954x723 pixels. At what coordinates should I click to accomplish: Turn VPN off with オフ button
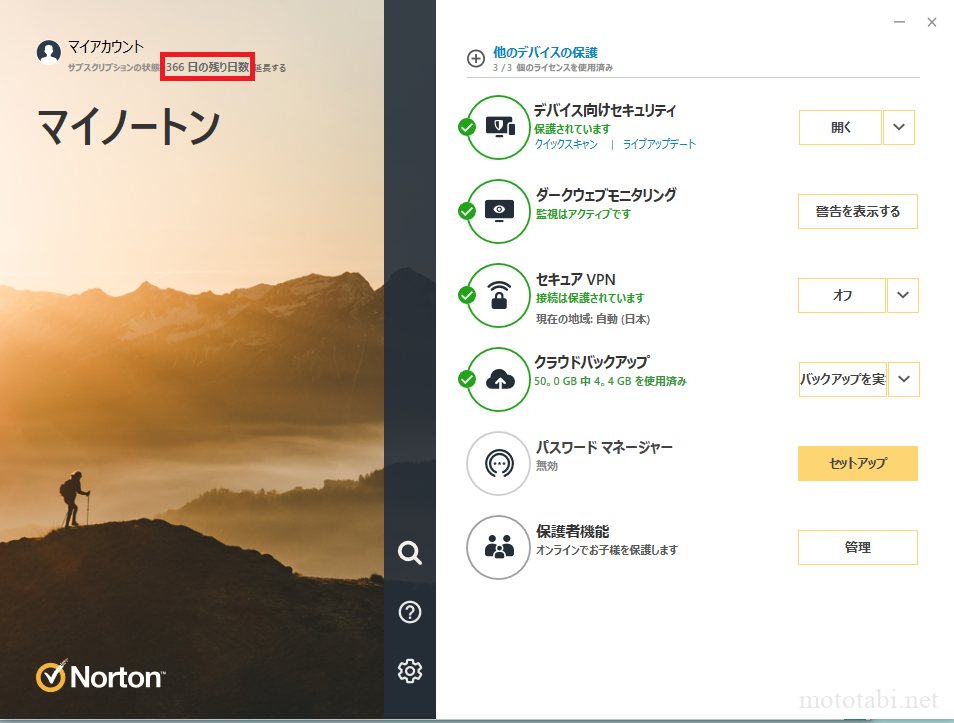pyautogui.click(x=842, y=295)
